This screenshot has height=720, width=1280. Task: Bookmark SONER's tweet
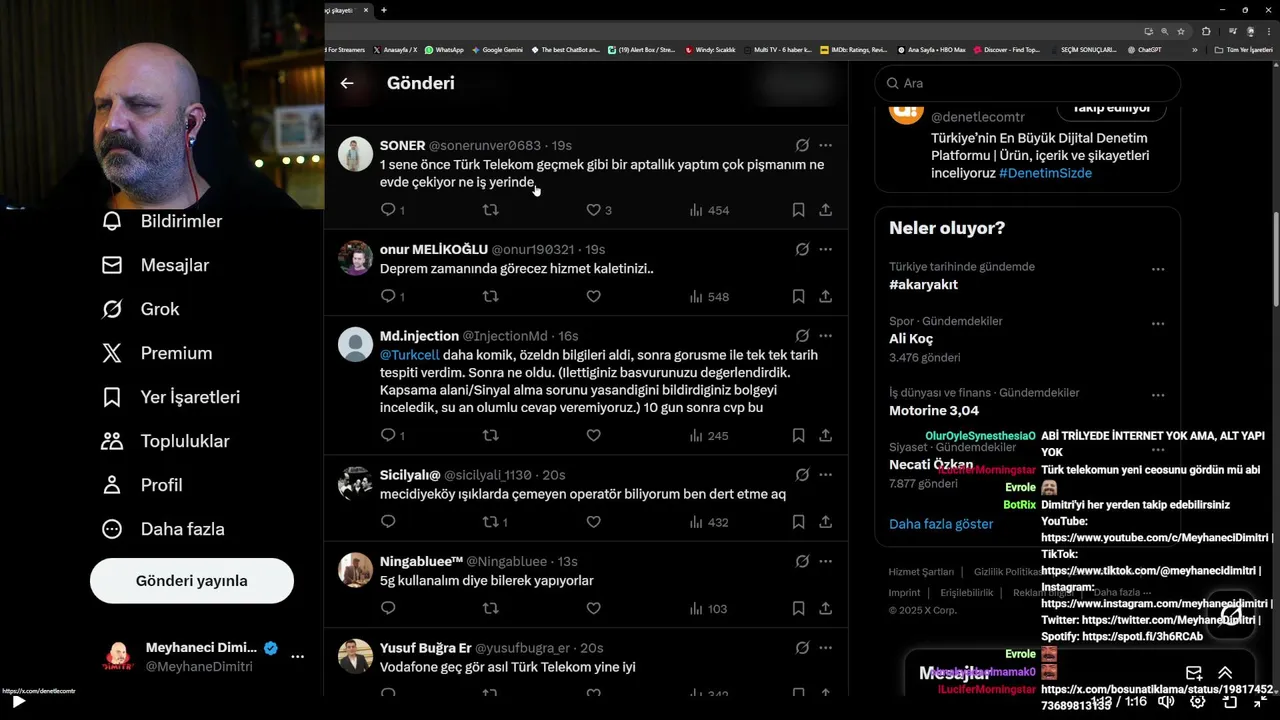point(798,210)
